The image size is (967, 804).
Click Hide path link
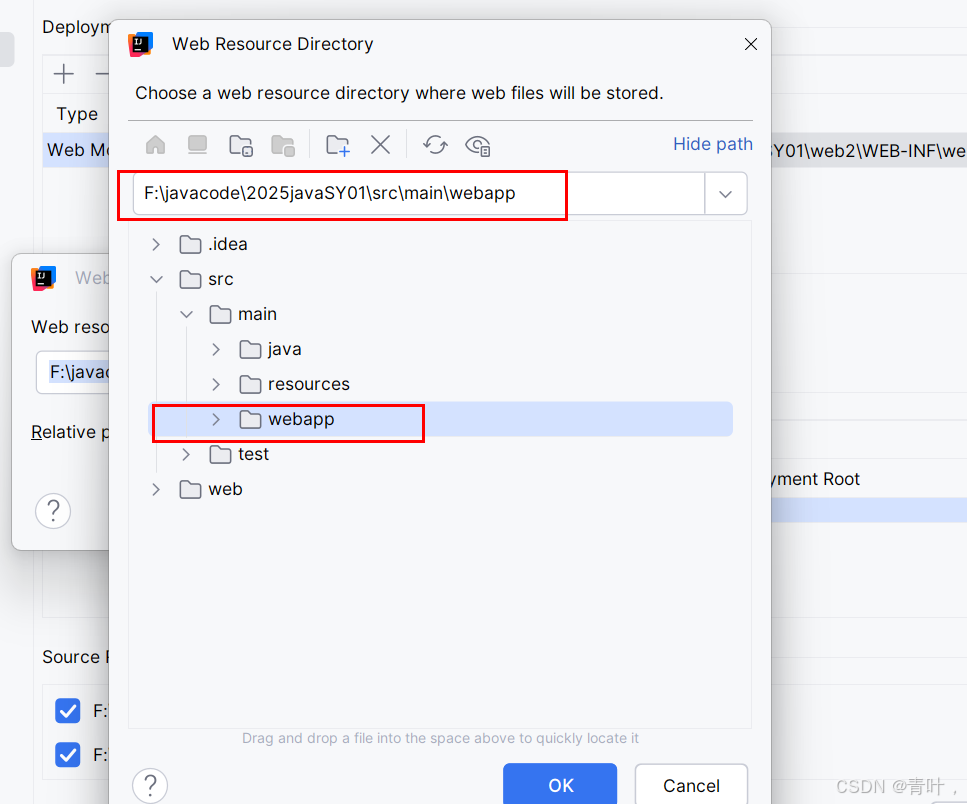(x=713, y=144)
